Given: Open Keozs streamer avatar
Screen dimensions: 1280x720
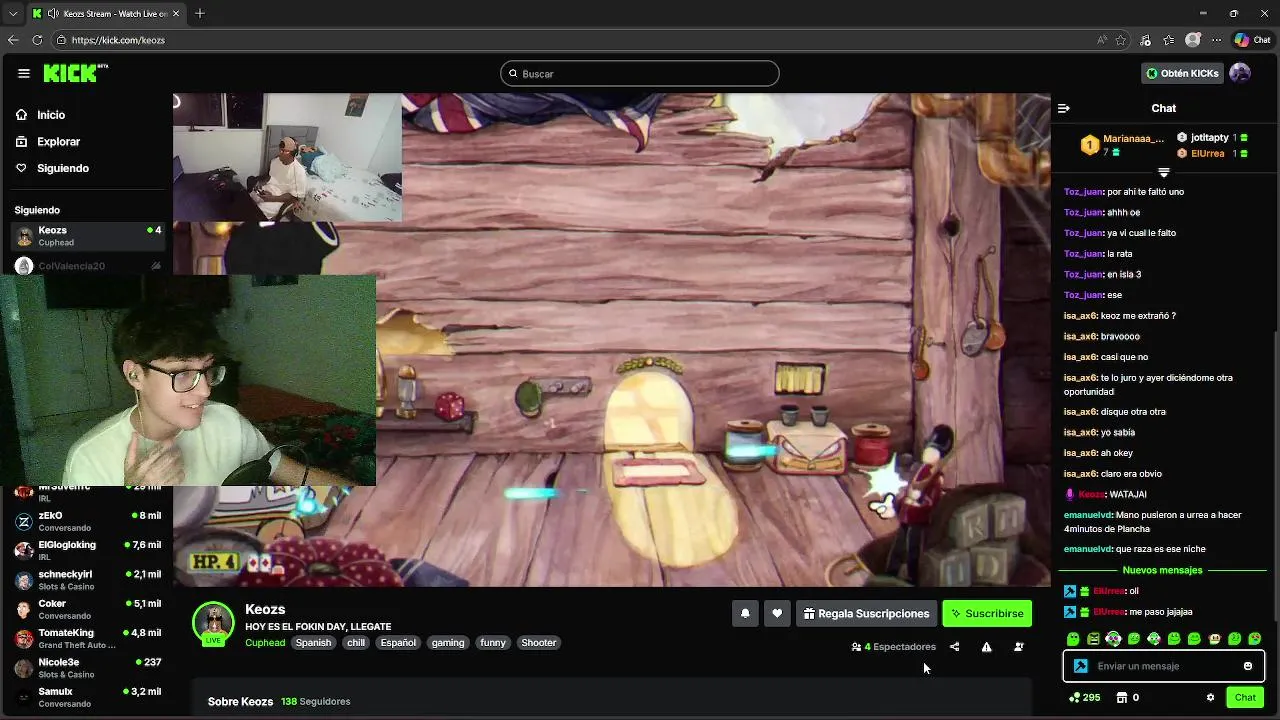Looking at the screenshot, I should pyautogui.click(x=213, y=622).
